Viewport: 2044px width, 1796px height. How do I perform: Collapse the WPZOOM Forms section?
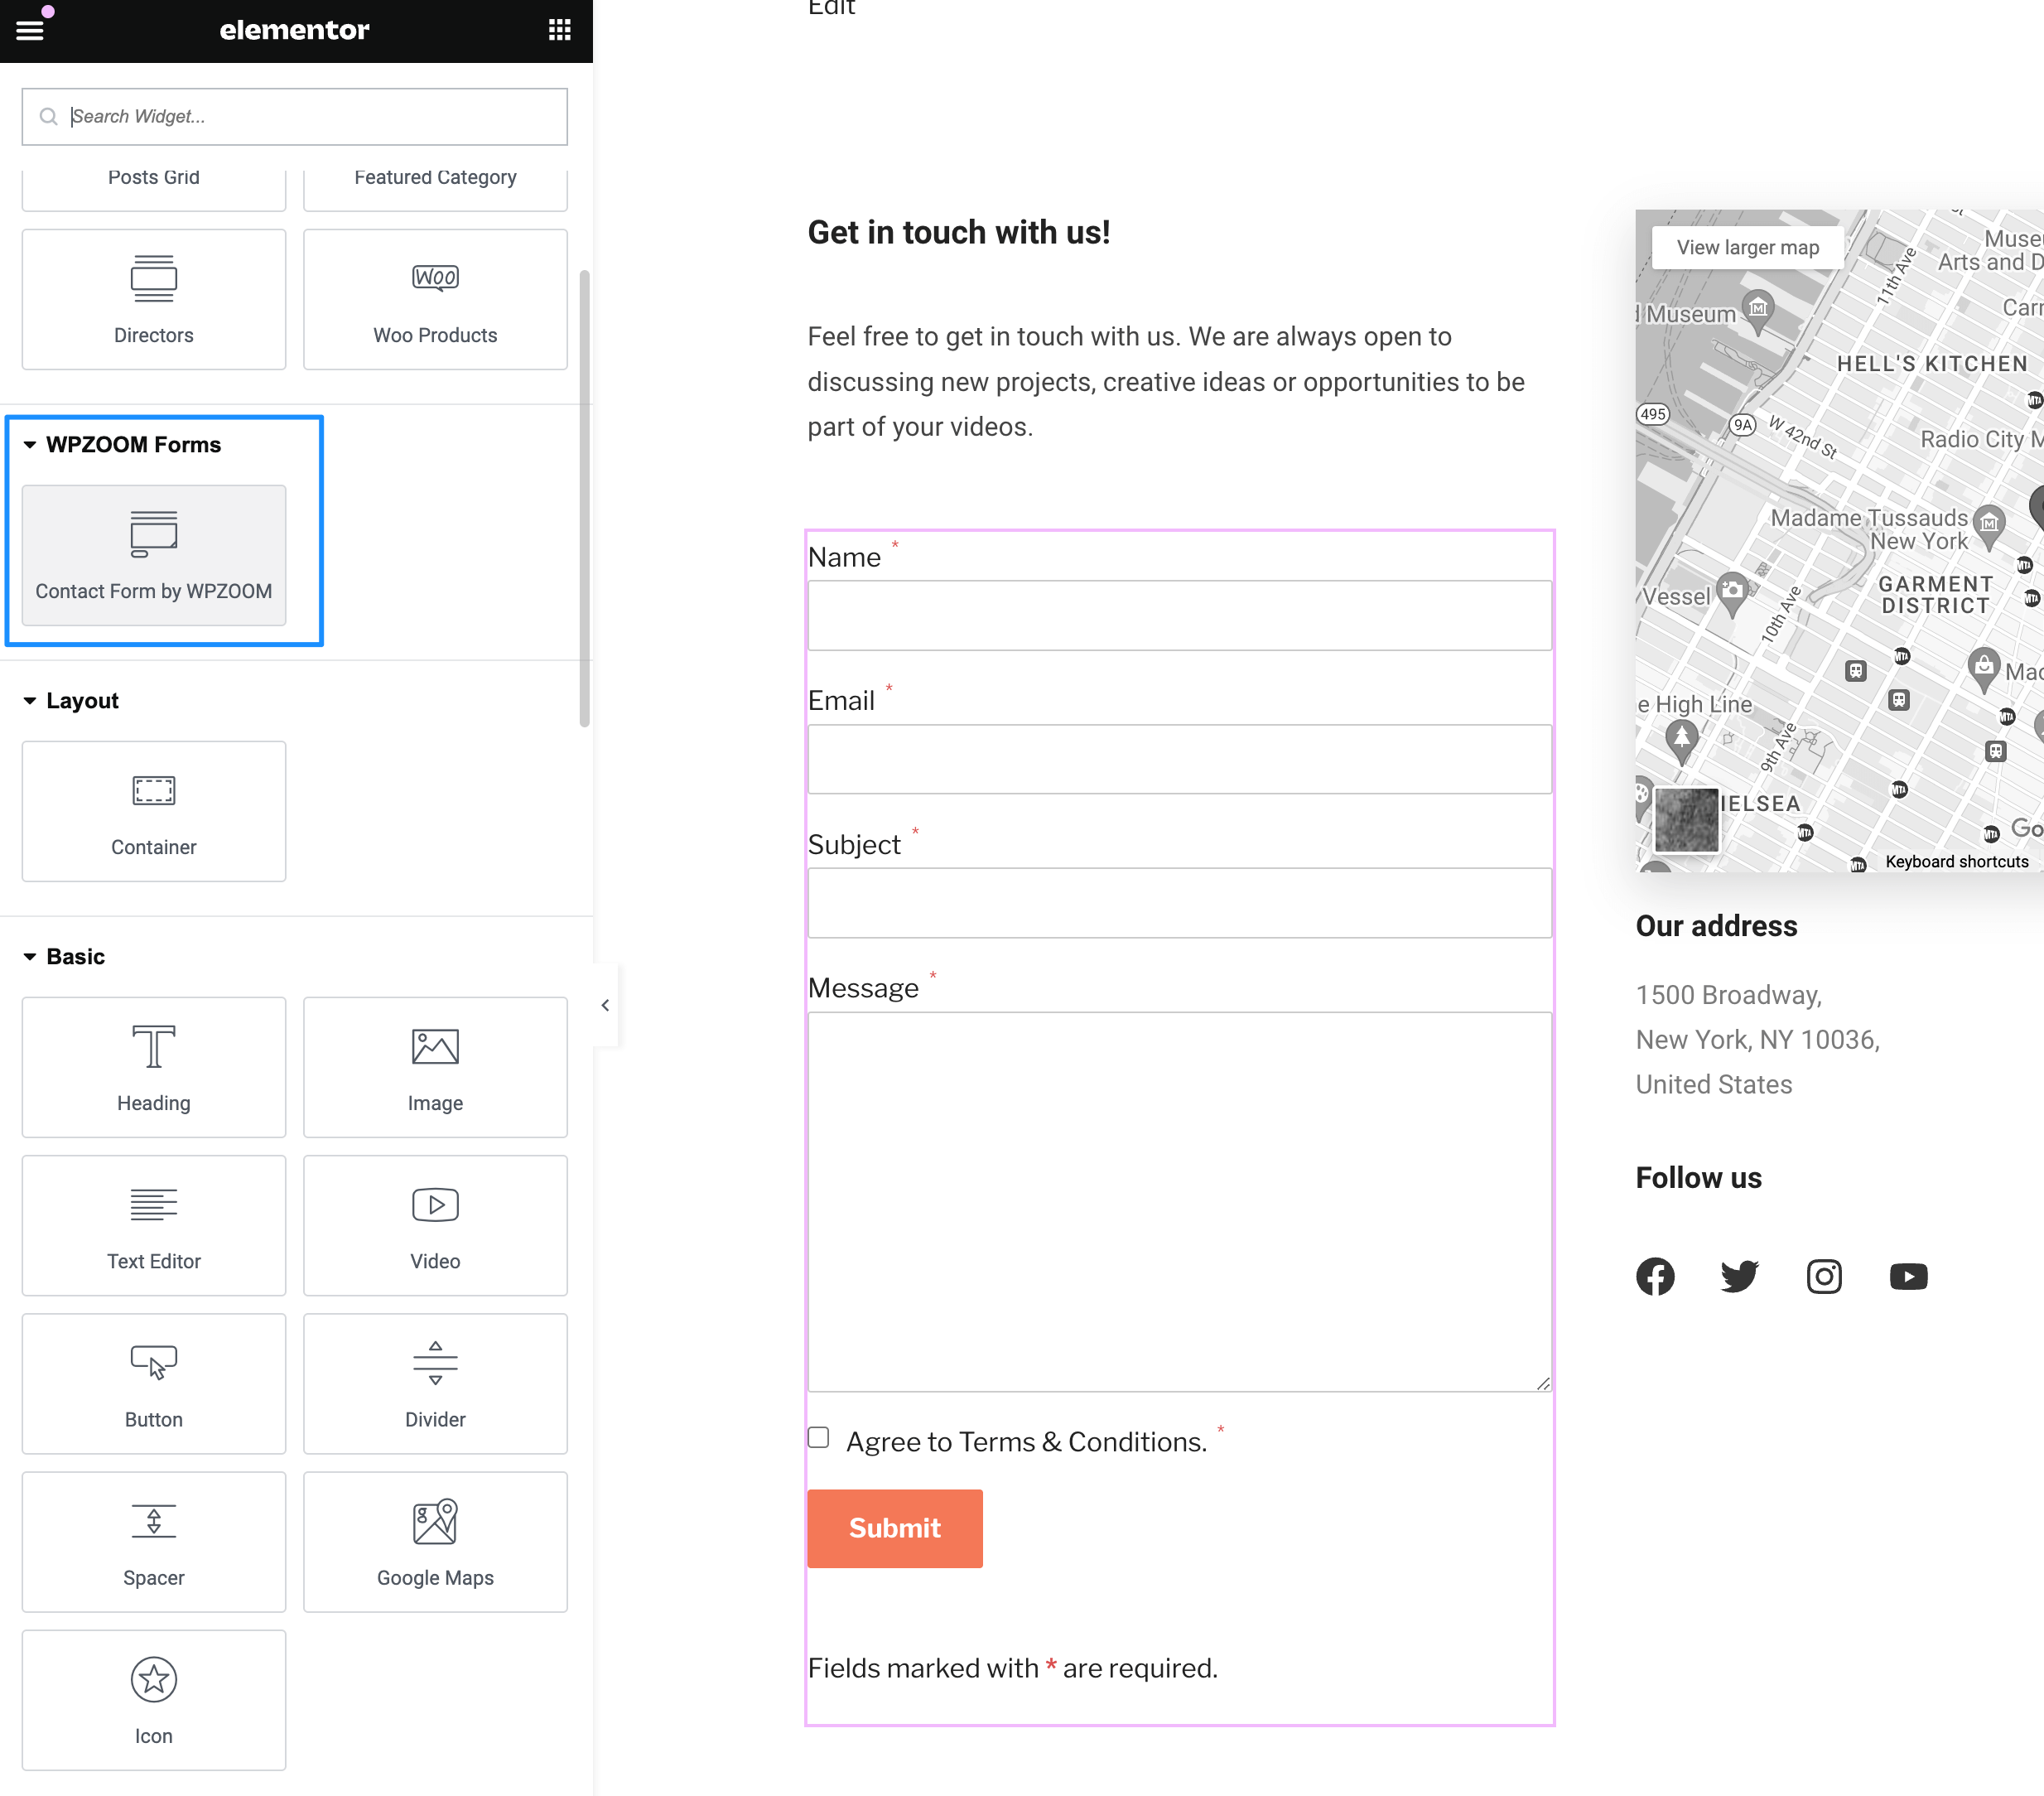point(29,444)
